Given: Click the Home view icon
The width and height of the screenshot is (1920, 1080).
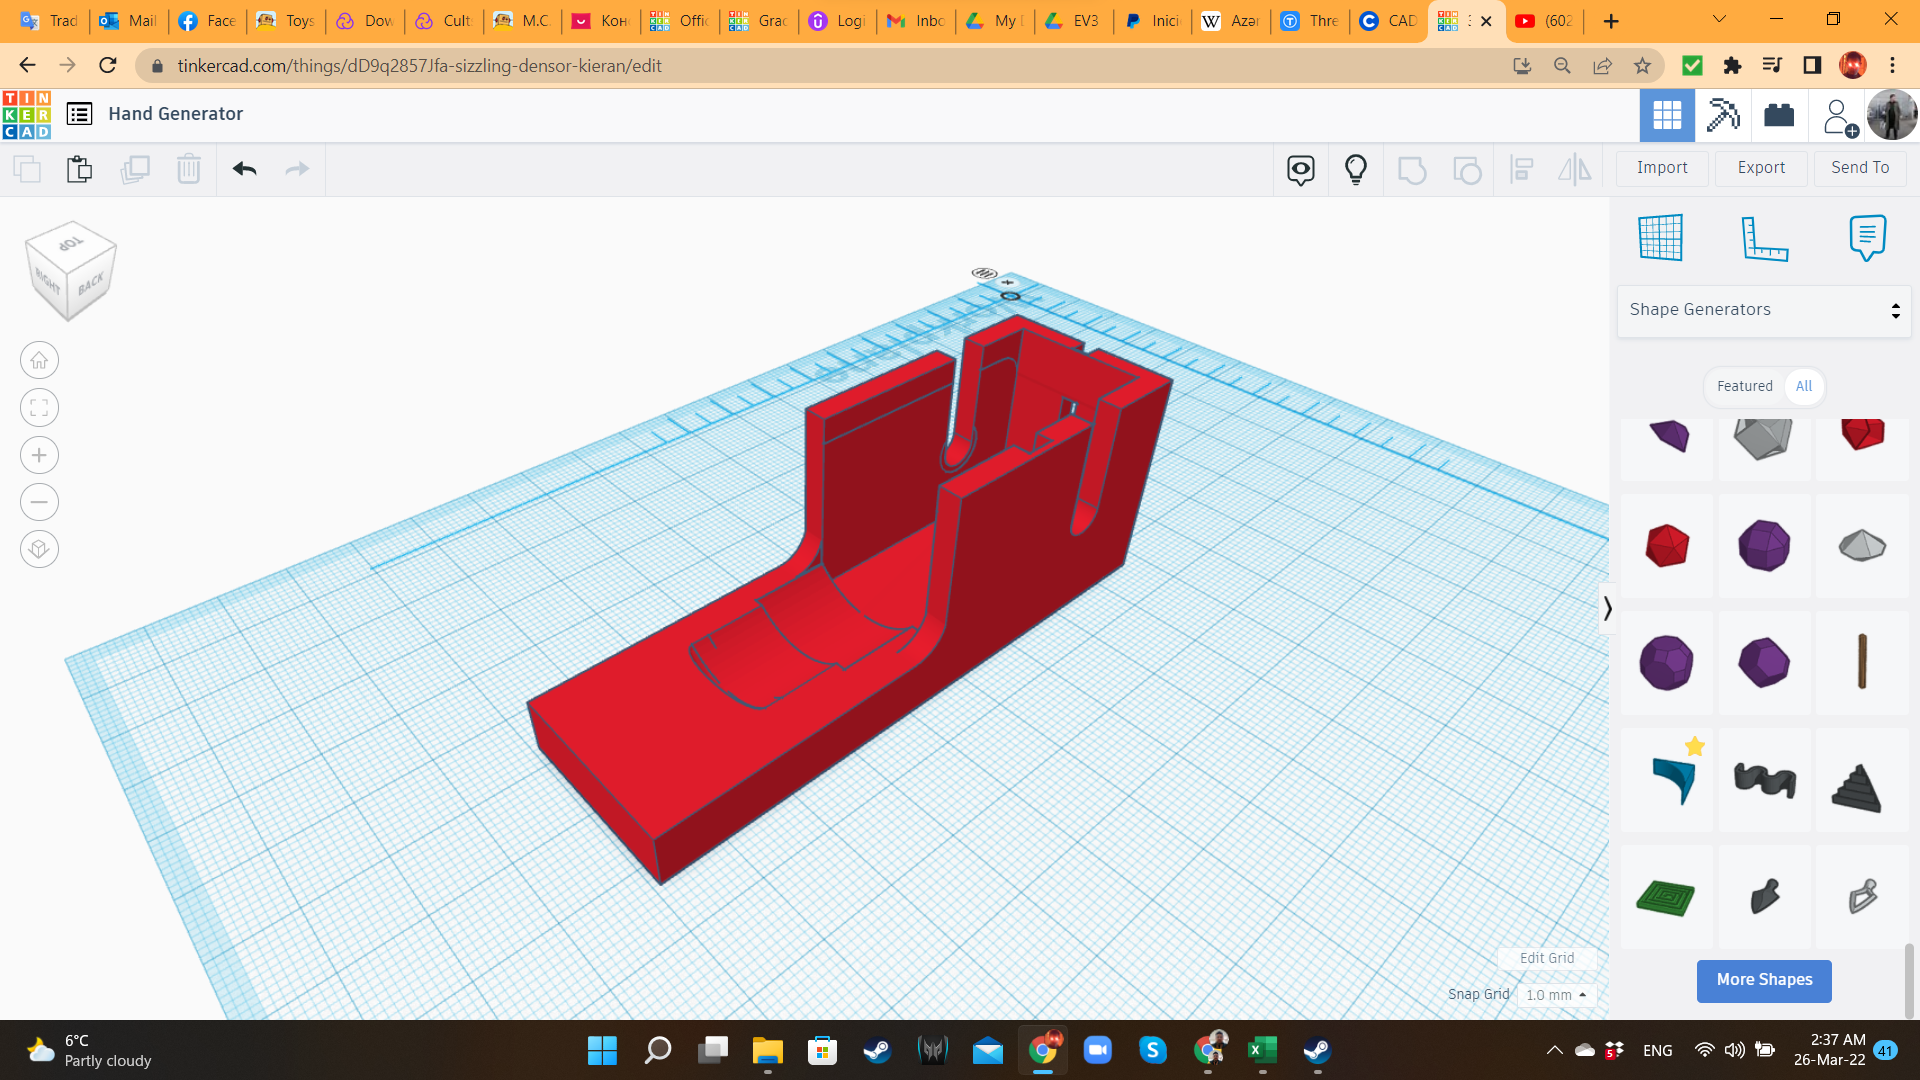Looking at the screenshot, I should pos(39,360).
